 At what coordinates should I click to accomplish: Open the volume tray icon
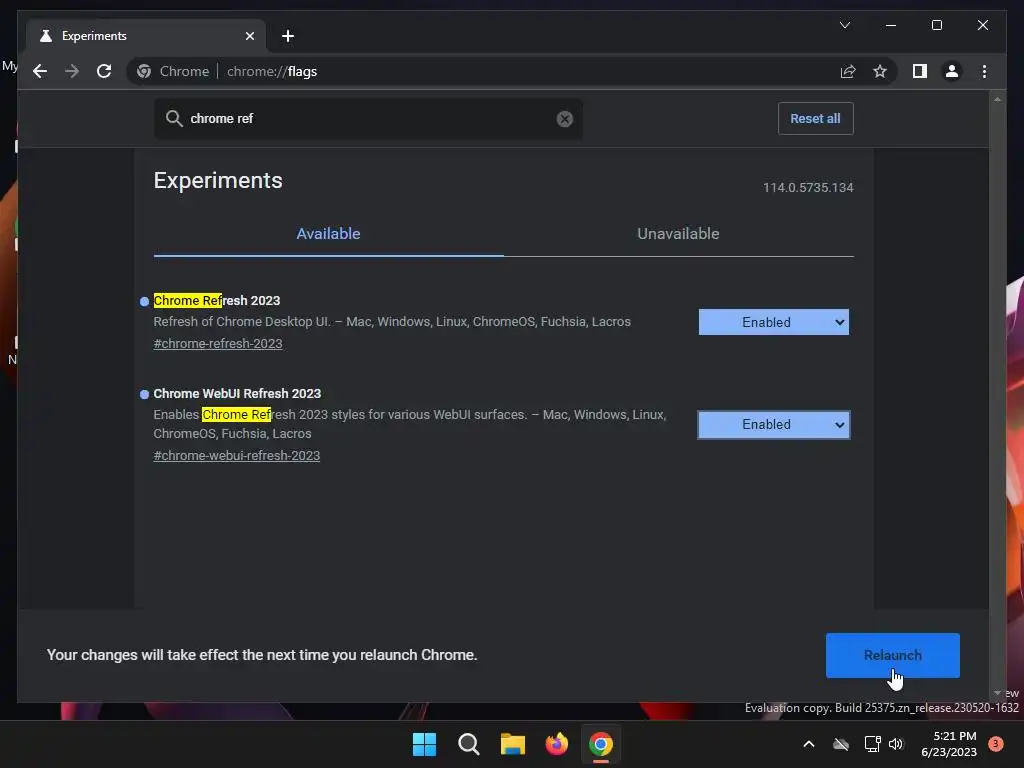tap(896, 744)
